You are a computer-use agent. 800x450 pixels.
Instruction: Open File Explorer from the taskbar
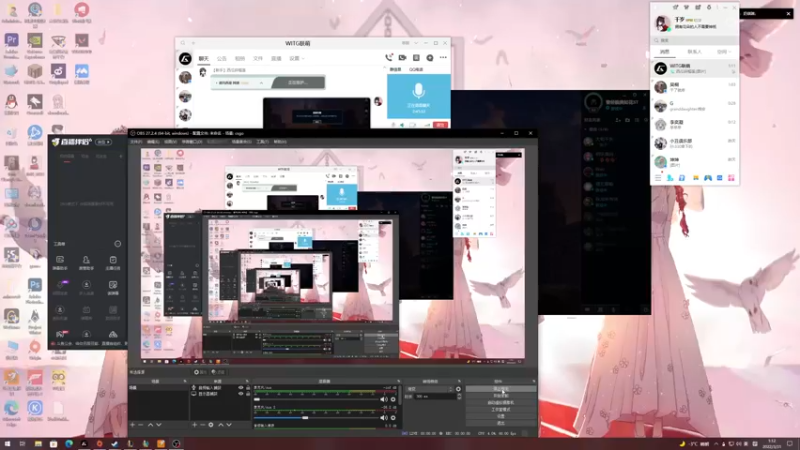click(x=38, y=444)
